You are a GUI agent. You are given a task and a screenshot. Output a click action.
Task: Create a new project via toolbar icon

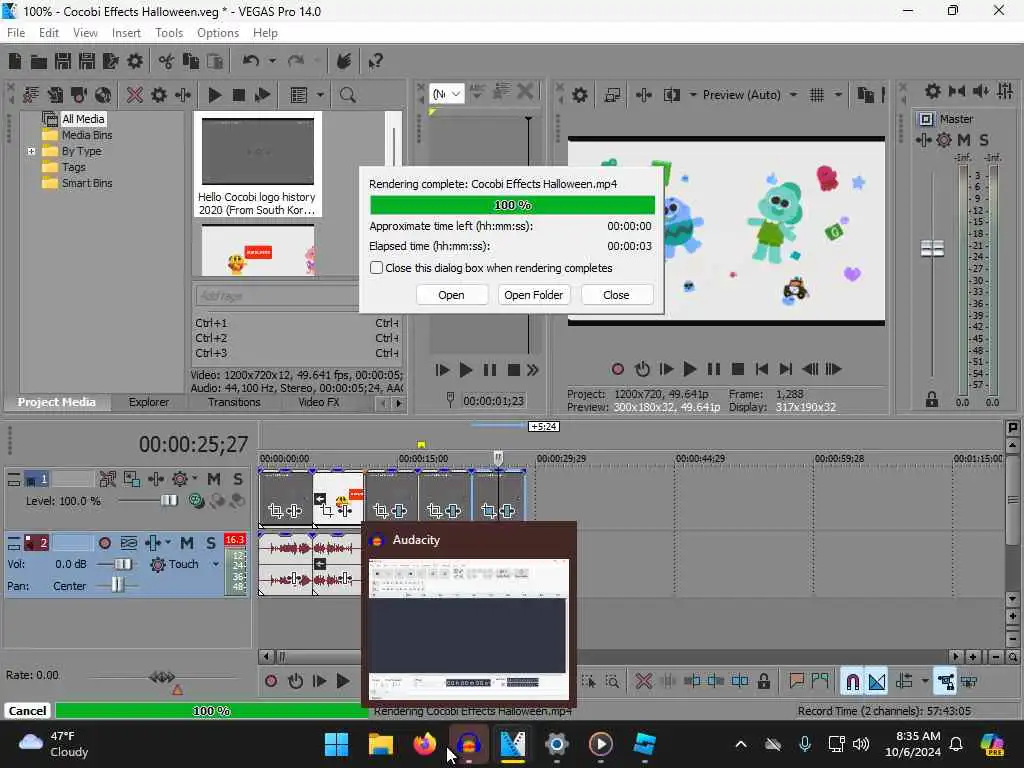pyautogui.click(x=14, y=61)
